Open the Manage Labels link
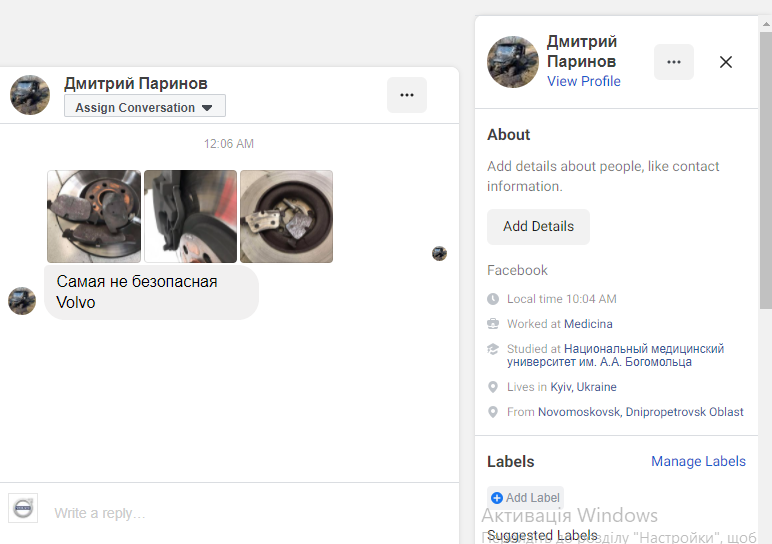This screenshot has width=772, height=544. [698, 461]
